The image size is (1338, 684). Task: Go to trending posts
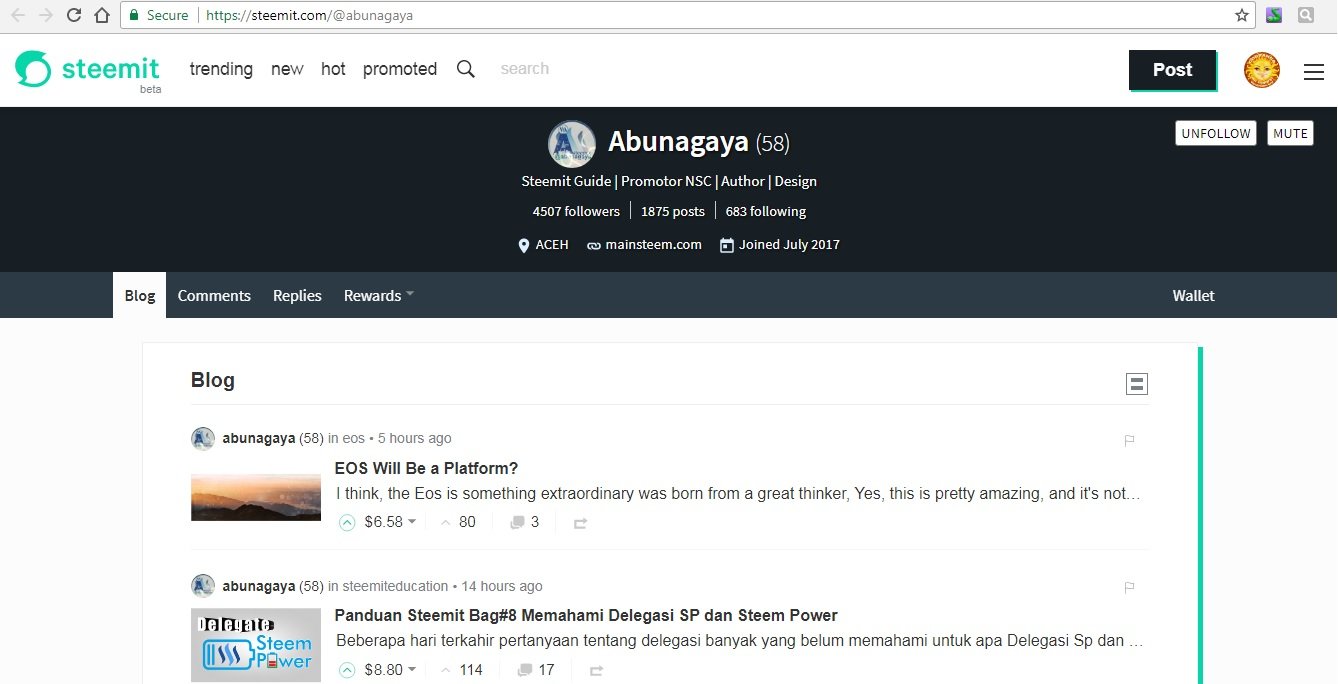[x=221, y=69]
